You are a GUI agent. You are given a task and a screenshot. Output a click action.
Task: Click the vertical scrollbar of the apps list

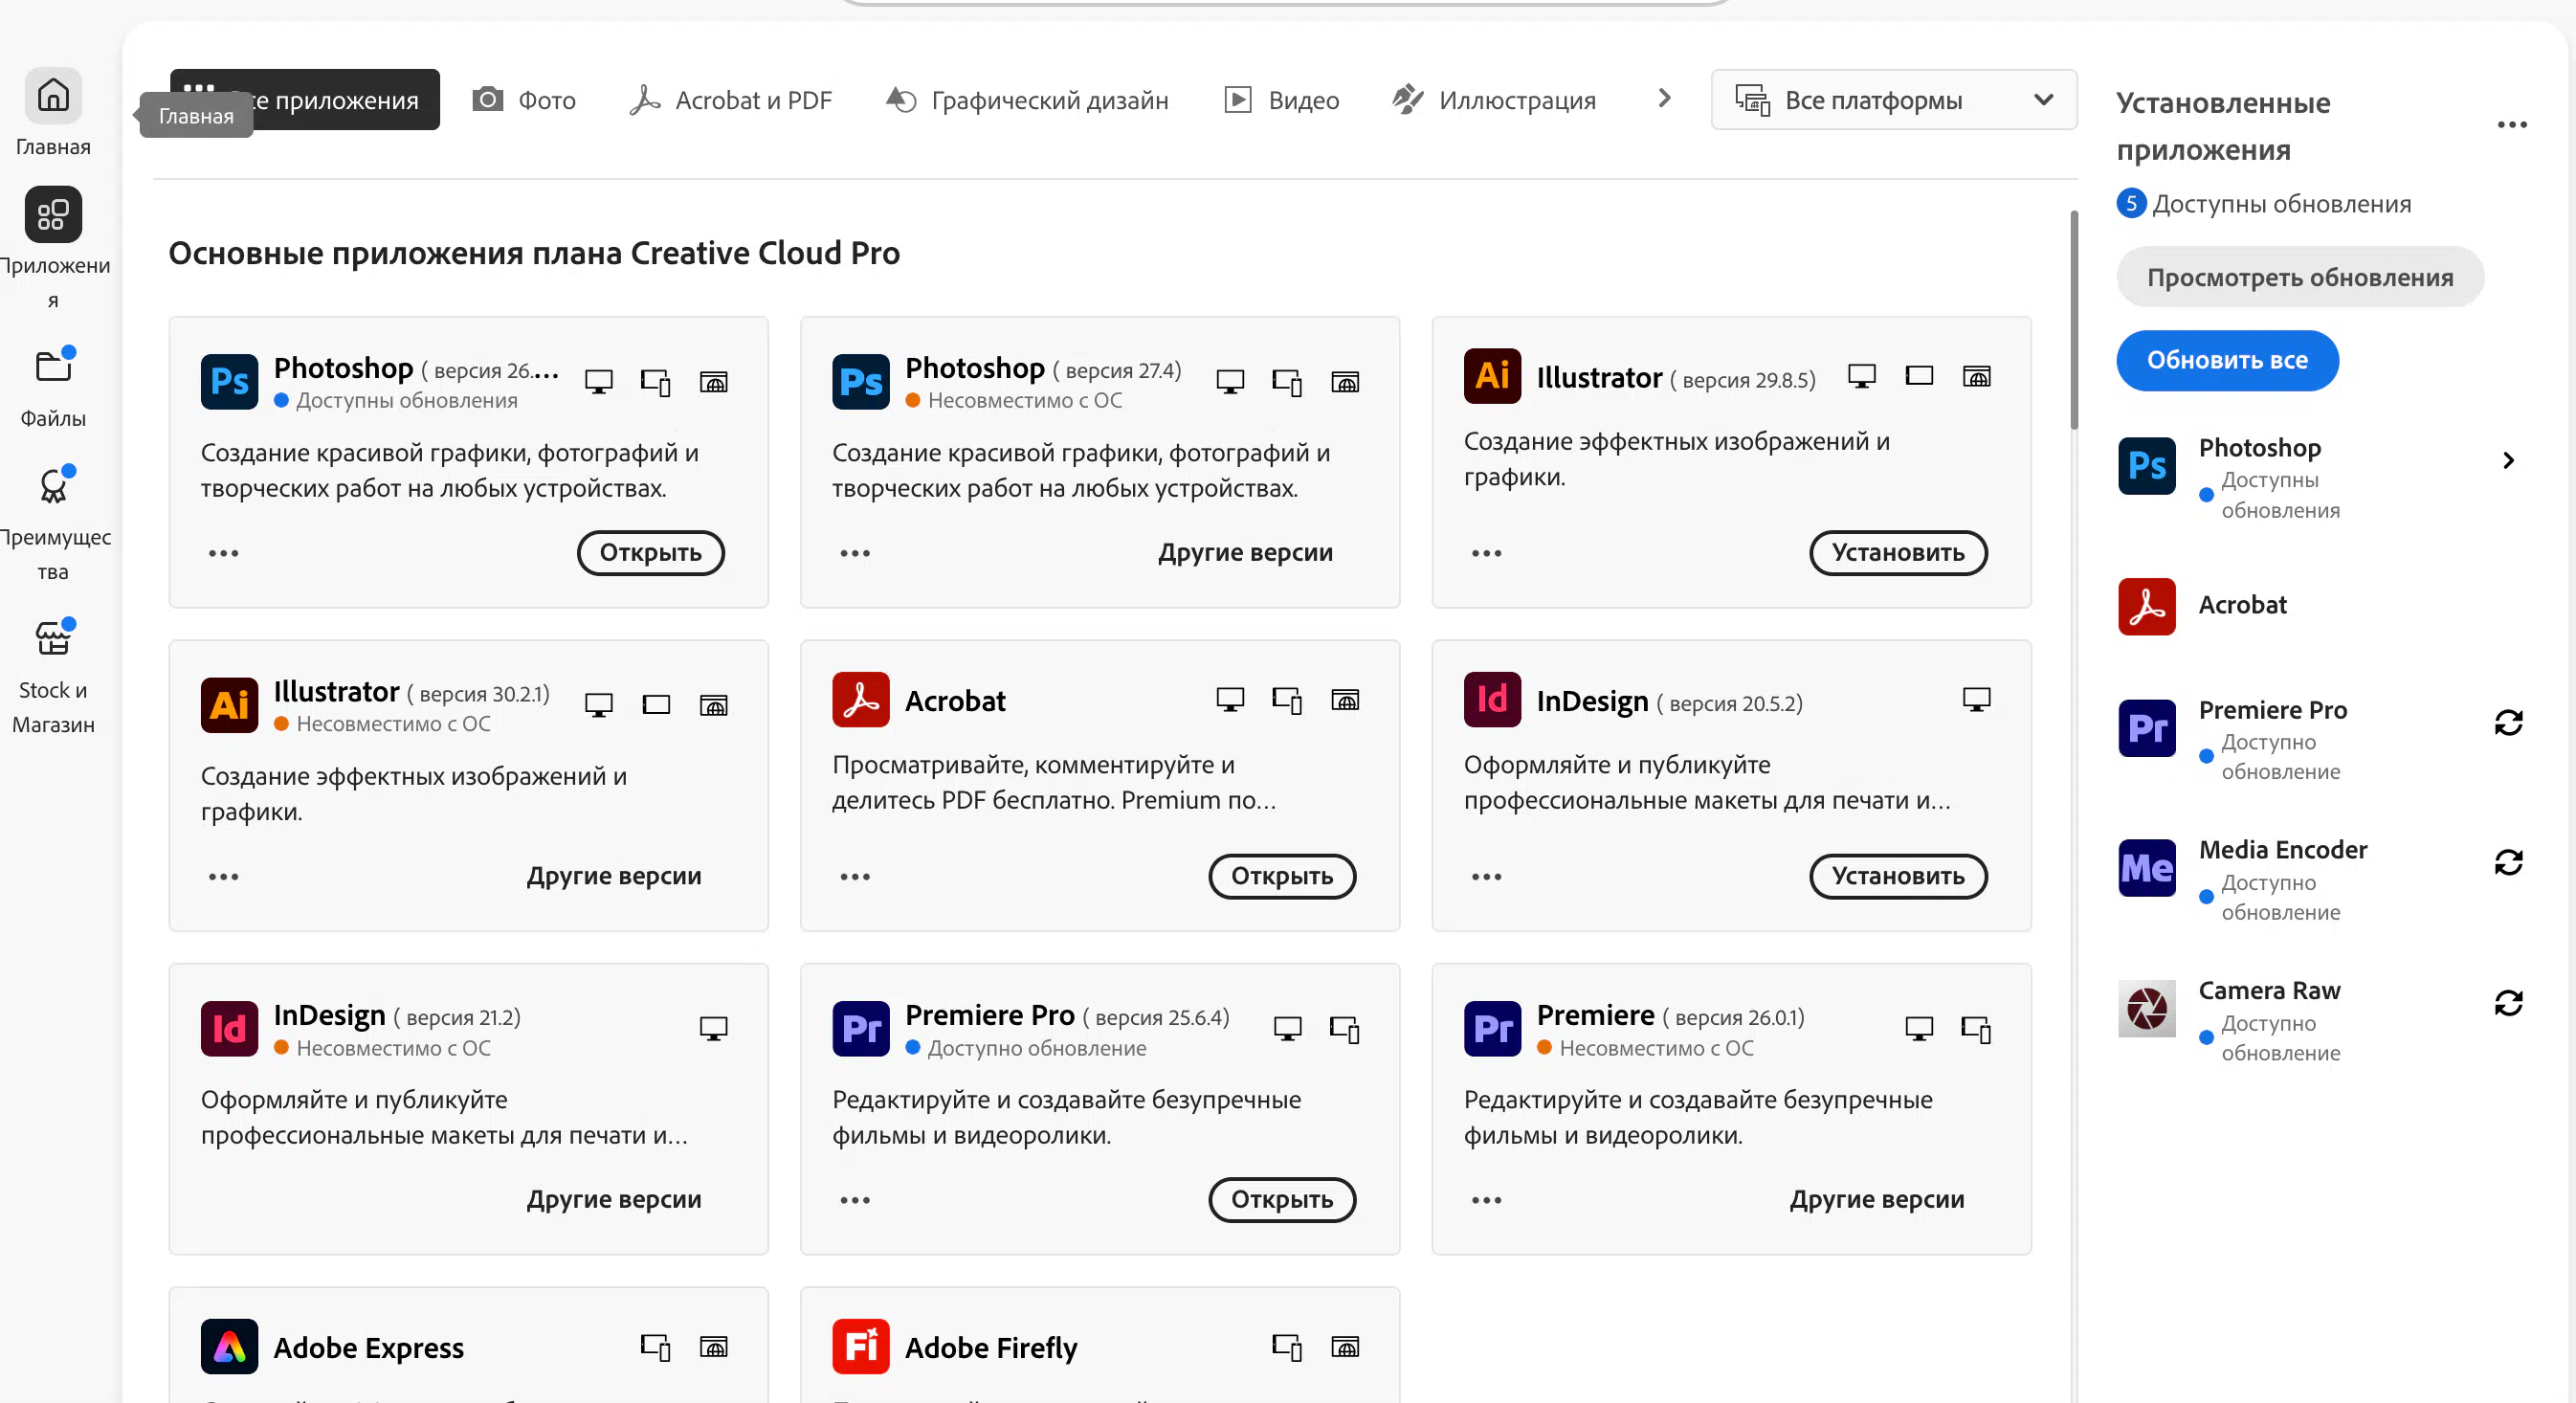coord(2074,320)
